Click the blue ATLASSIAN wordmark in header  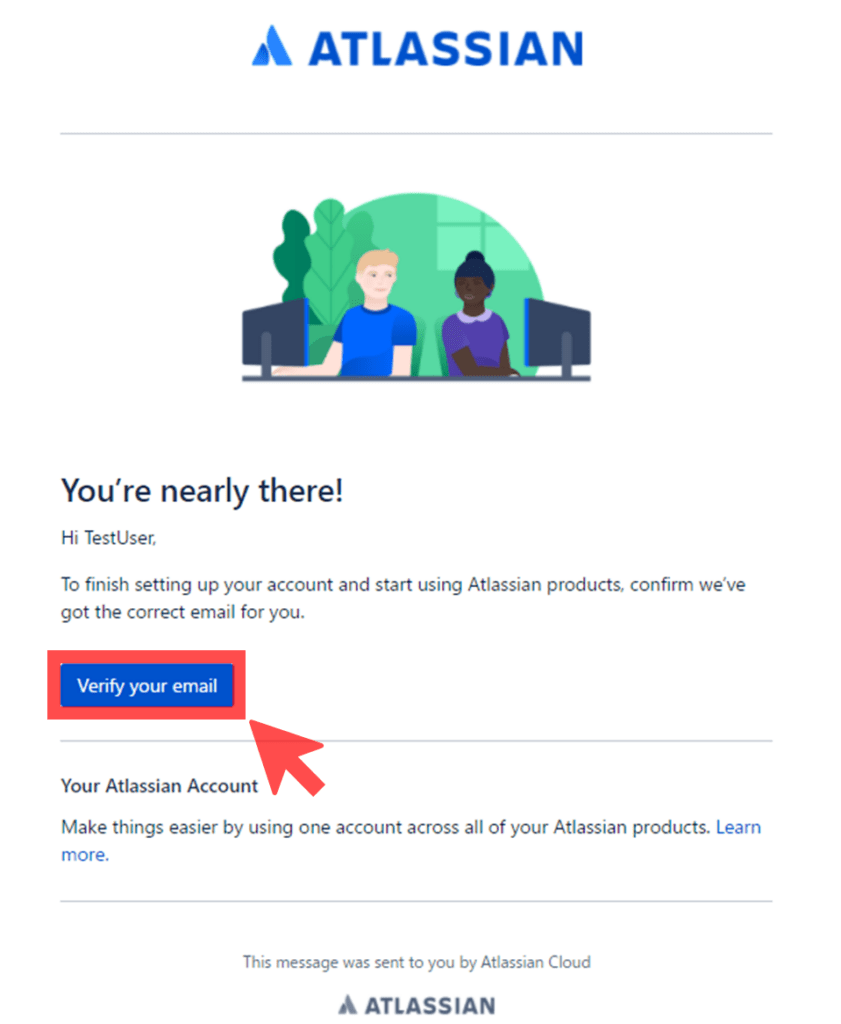pyautogui.click(x=445, y=48)
